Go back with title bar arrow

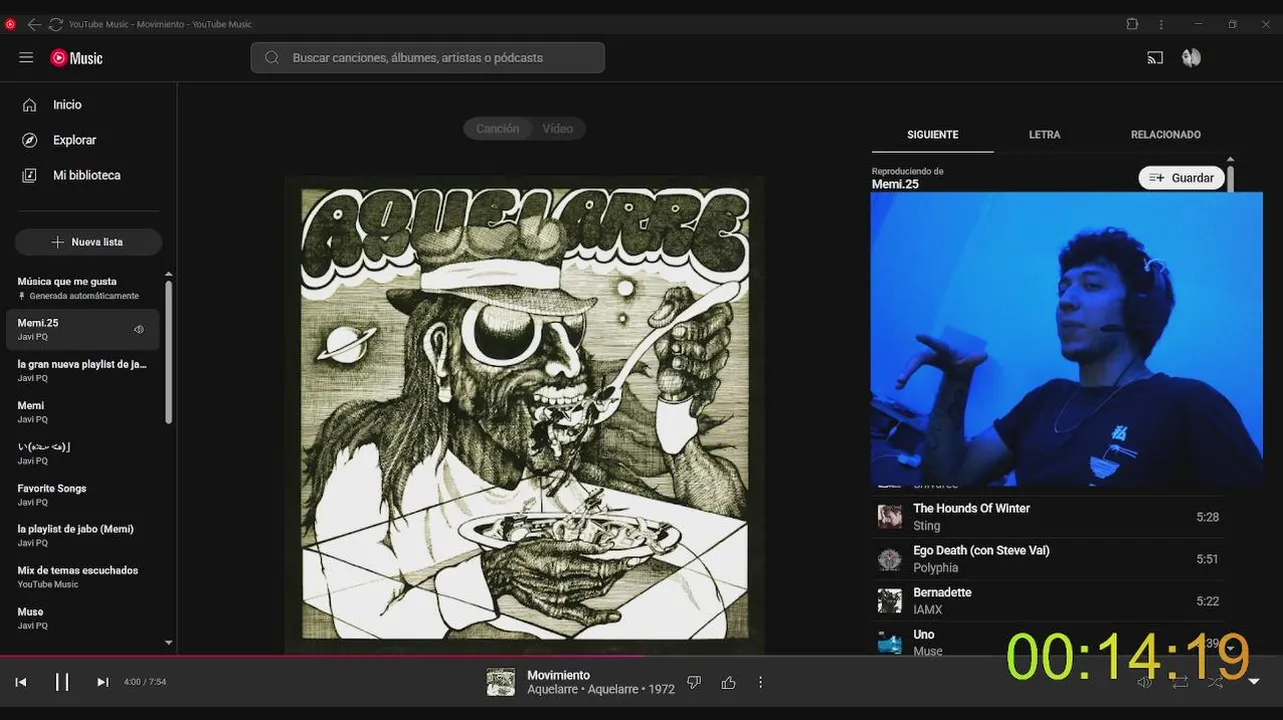(34, 24)
